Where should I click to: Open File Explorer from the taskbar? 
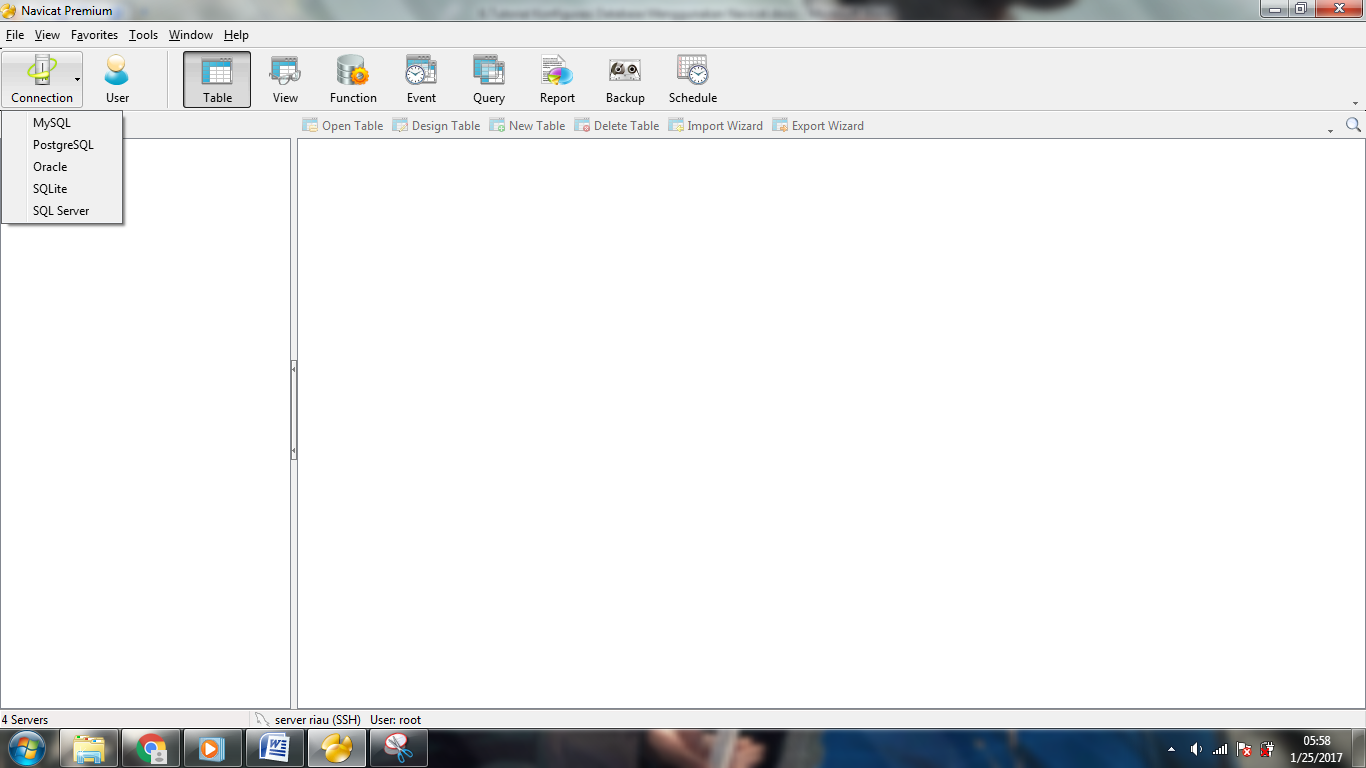[x=89, y=748]
